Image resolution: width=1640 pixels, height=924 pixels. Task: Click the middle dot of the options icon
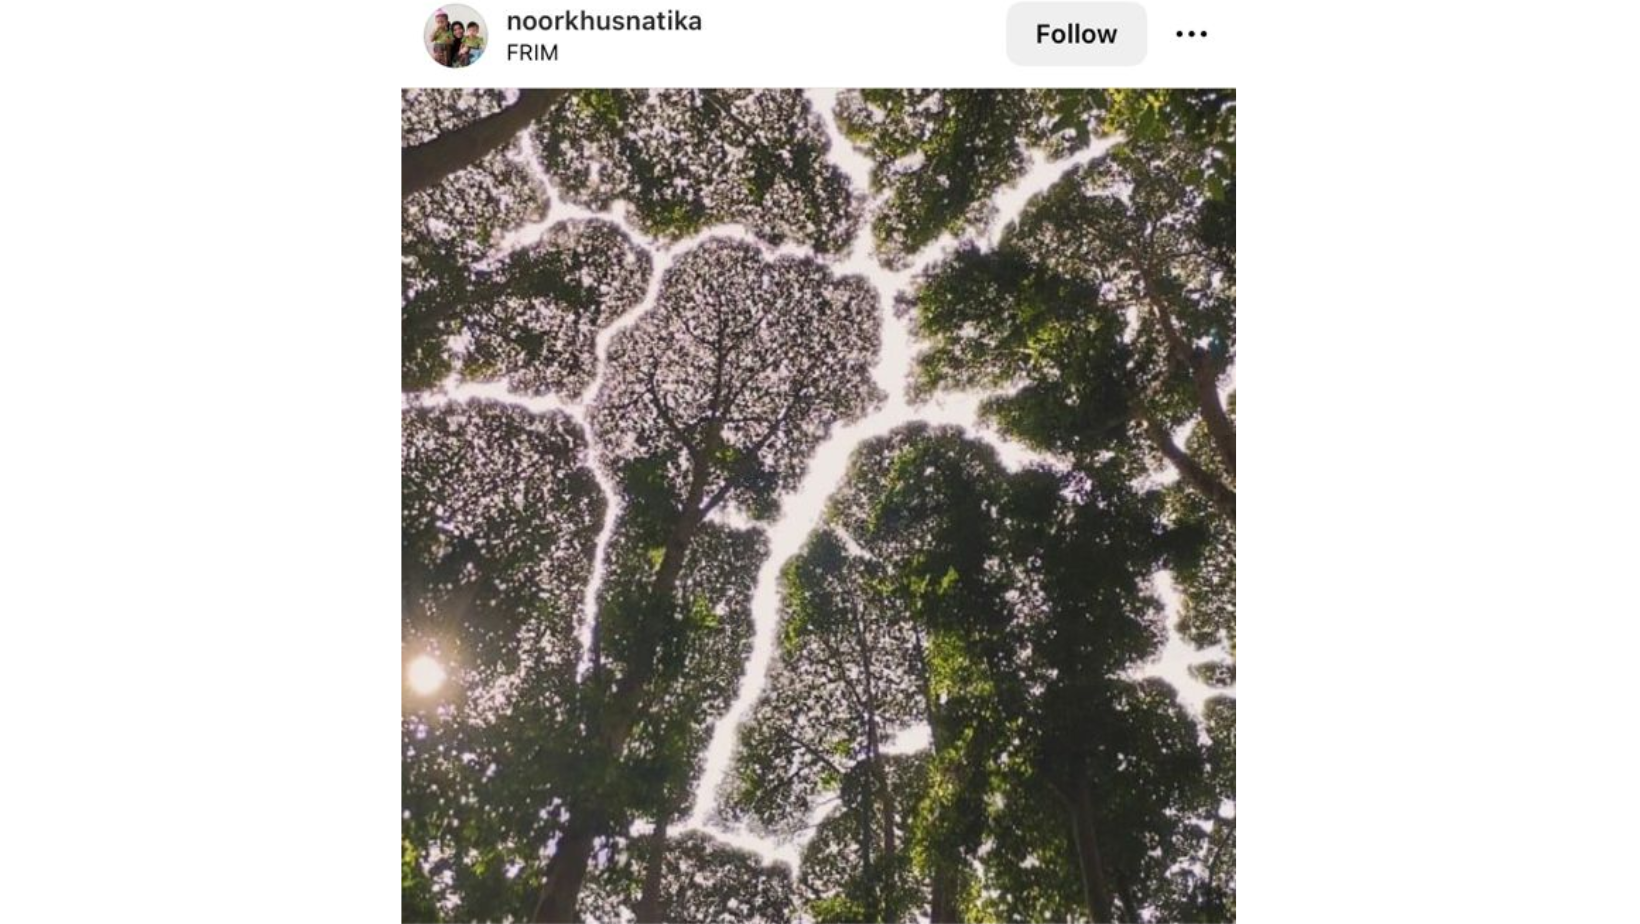click(x=1191, y=34)
